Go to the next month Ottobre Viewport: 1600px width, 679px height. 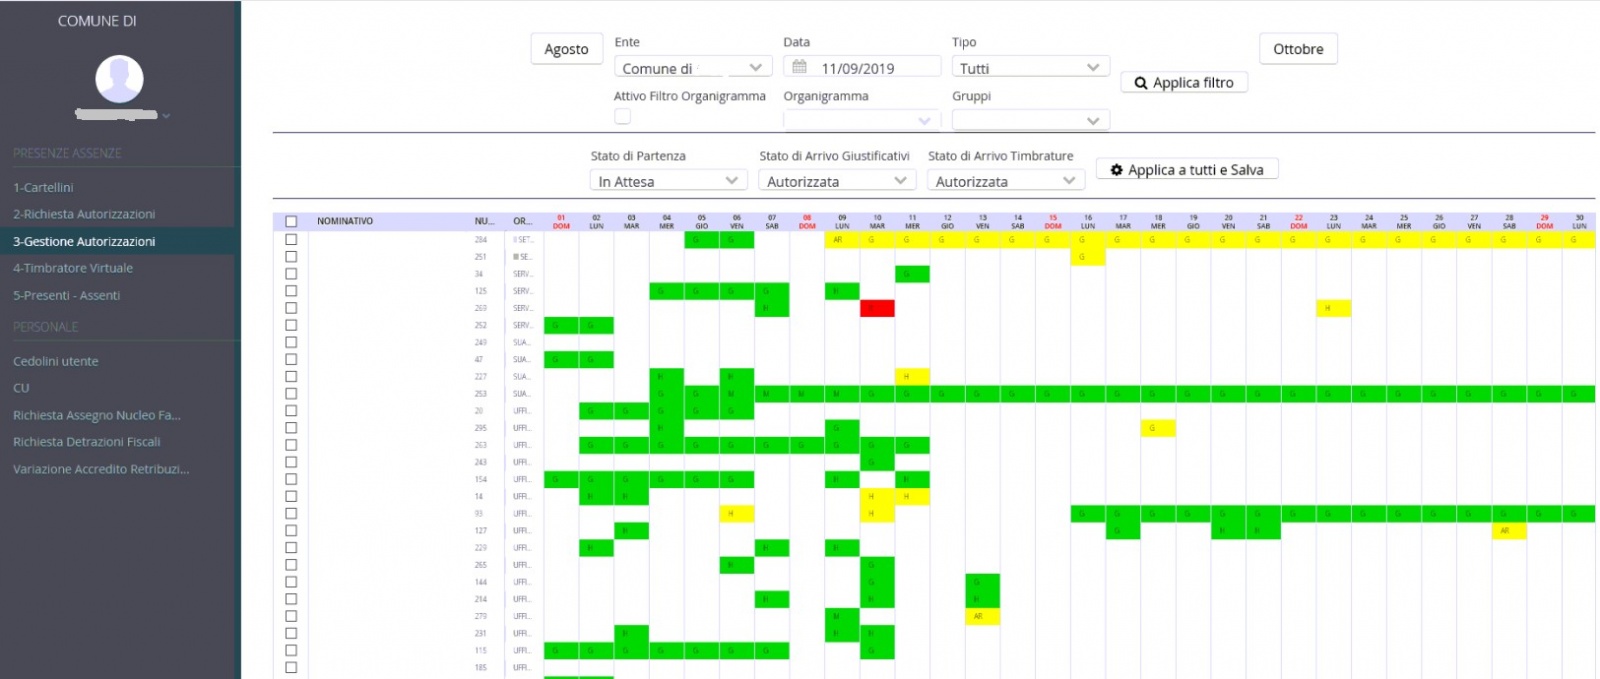(1298, 49)
